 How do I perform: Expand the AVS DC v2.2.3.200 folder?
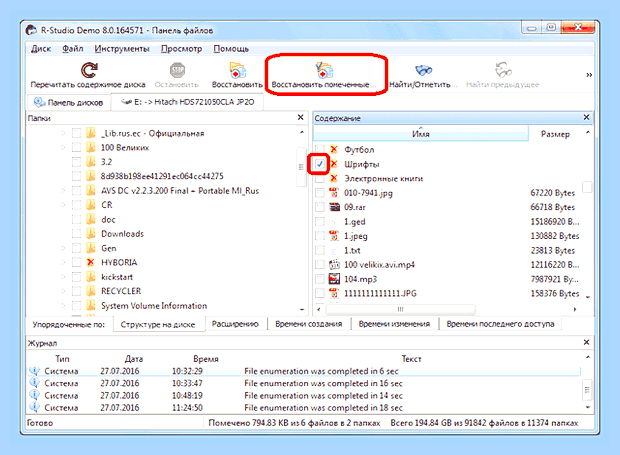pos(63,191)
